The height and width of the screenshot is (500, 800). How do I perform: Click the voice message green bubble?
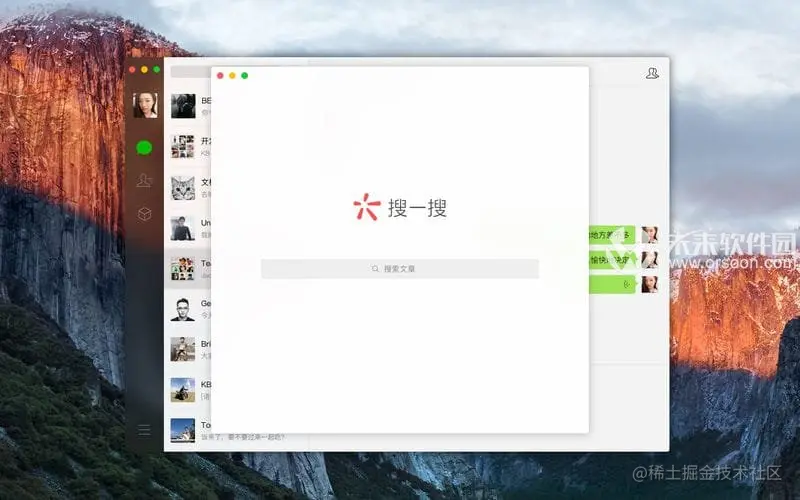point(612,285)
